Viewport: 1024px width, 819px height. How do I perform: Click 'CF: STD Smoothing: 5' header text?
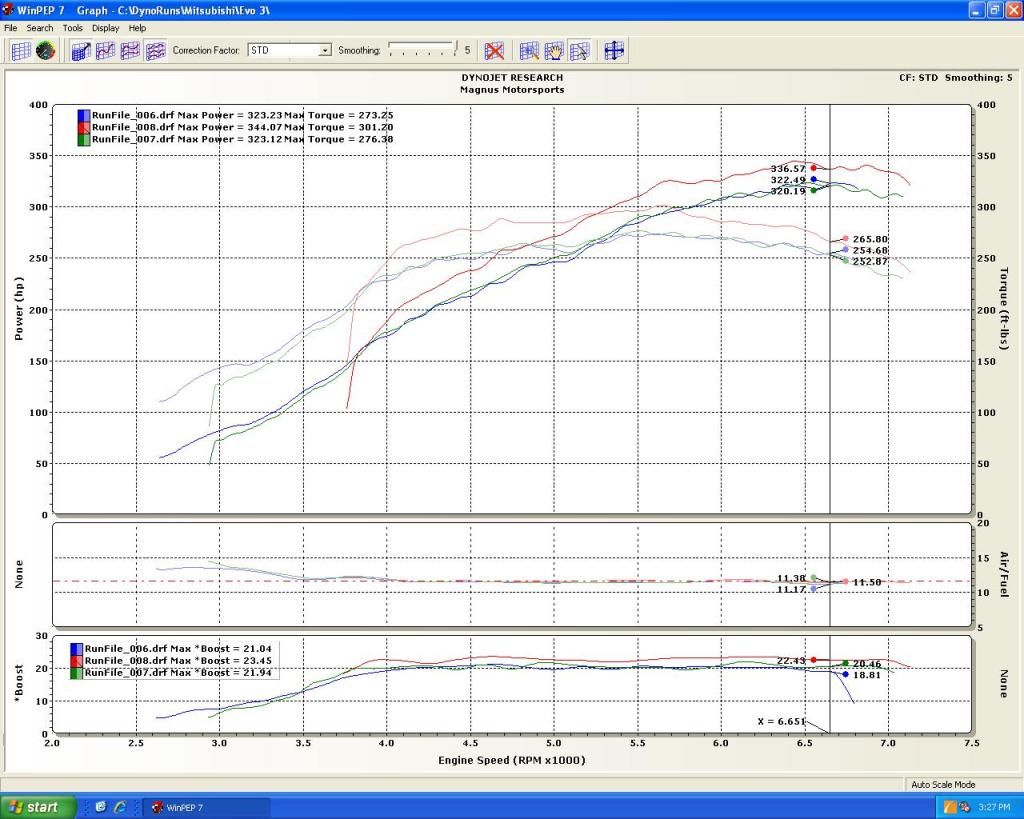pyautogui.click(x=955, y=78)
